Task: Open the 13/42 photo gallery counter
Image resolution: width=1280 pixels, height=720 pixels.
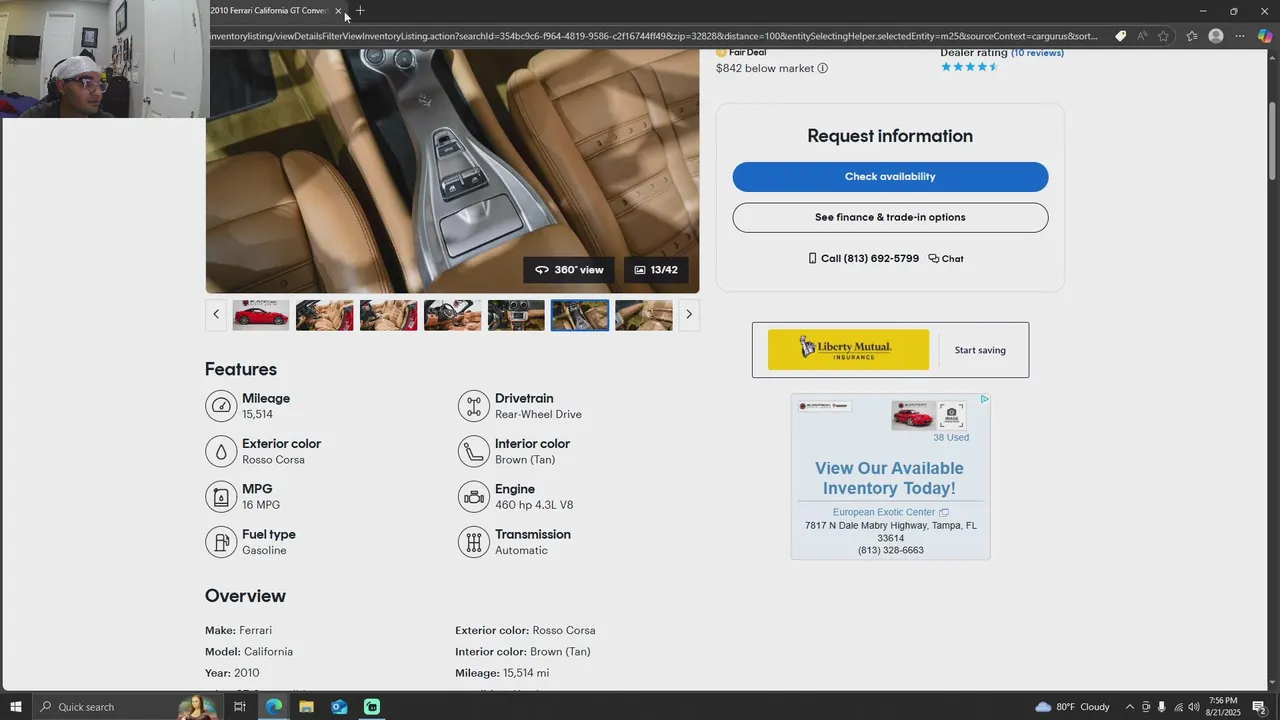Action: click(656, 270)
